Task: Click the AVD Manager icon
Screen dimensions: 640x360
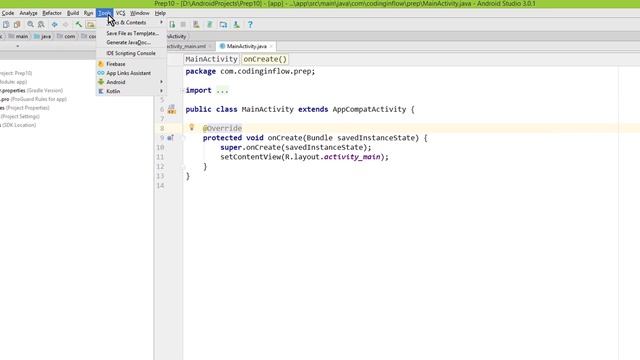Action: 196,24
